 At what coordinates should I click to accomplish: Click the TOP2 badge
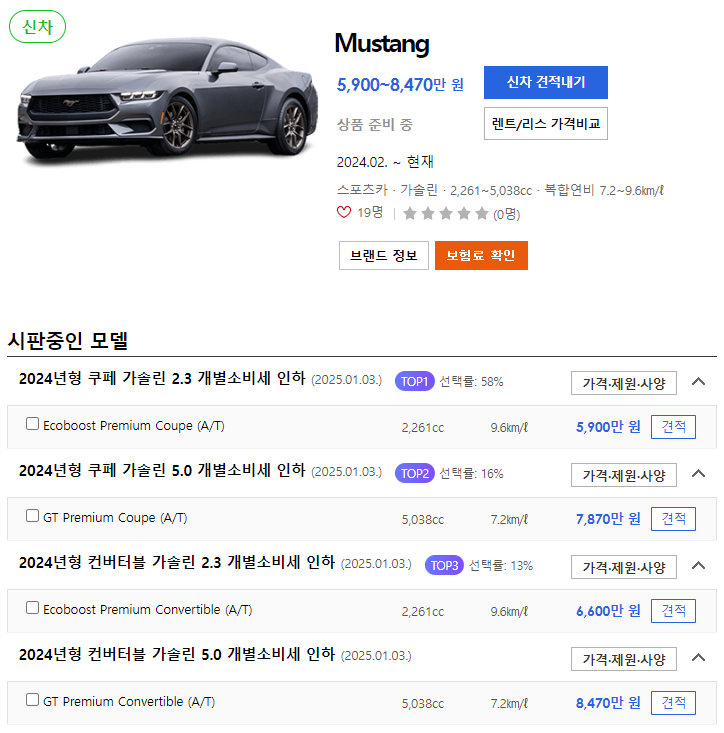point(415,474)
